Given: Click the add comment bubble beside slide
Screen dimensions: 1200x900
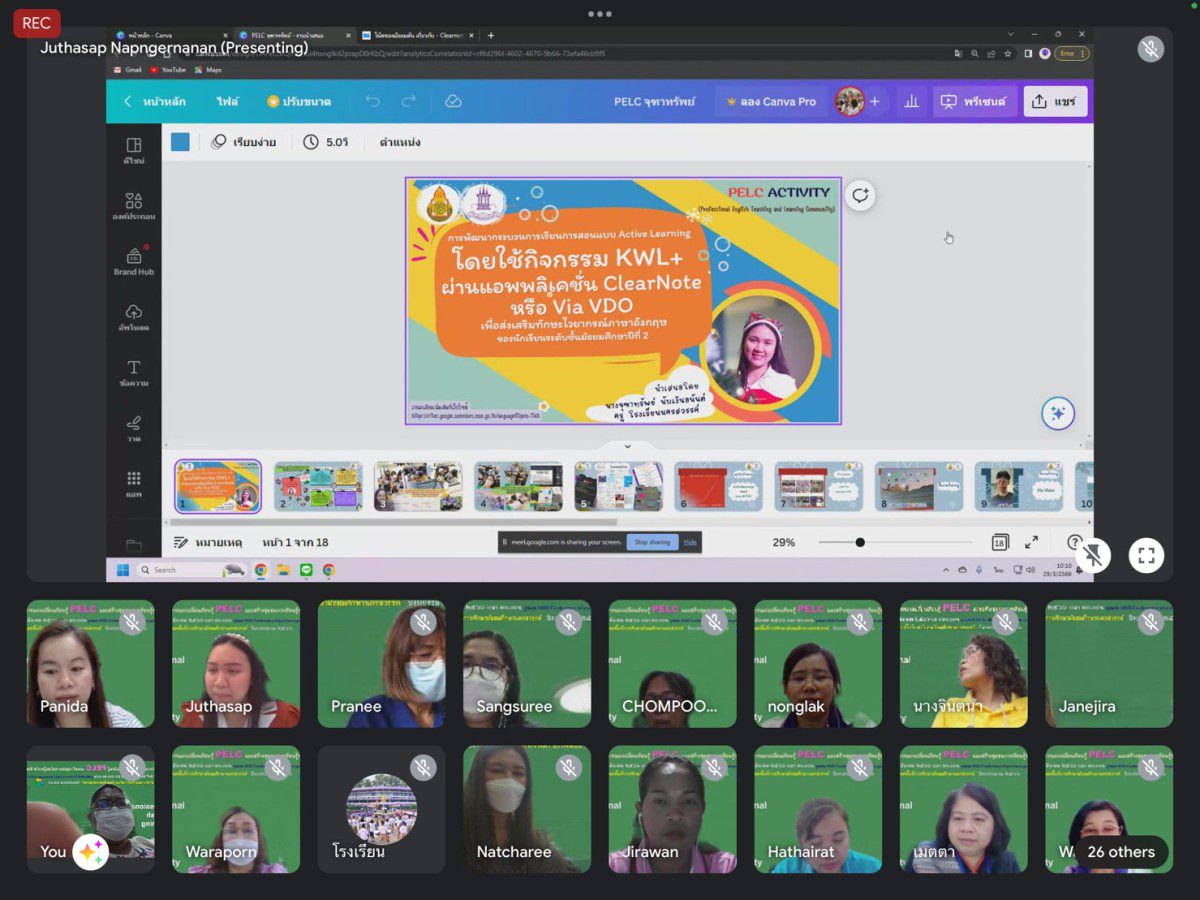Looking at the screenshot, I should tap(860, 195).
